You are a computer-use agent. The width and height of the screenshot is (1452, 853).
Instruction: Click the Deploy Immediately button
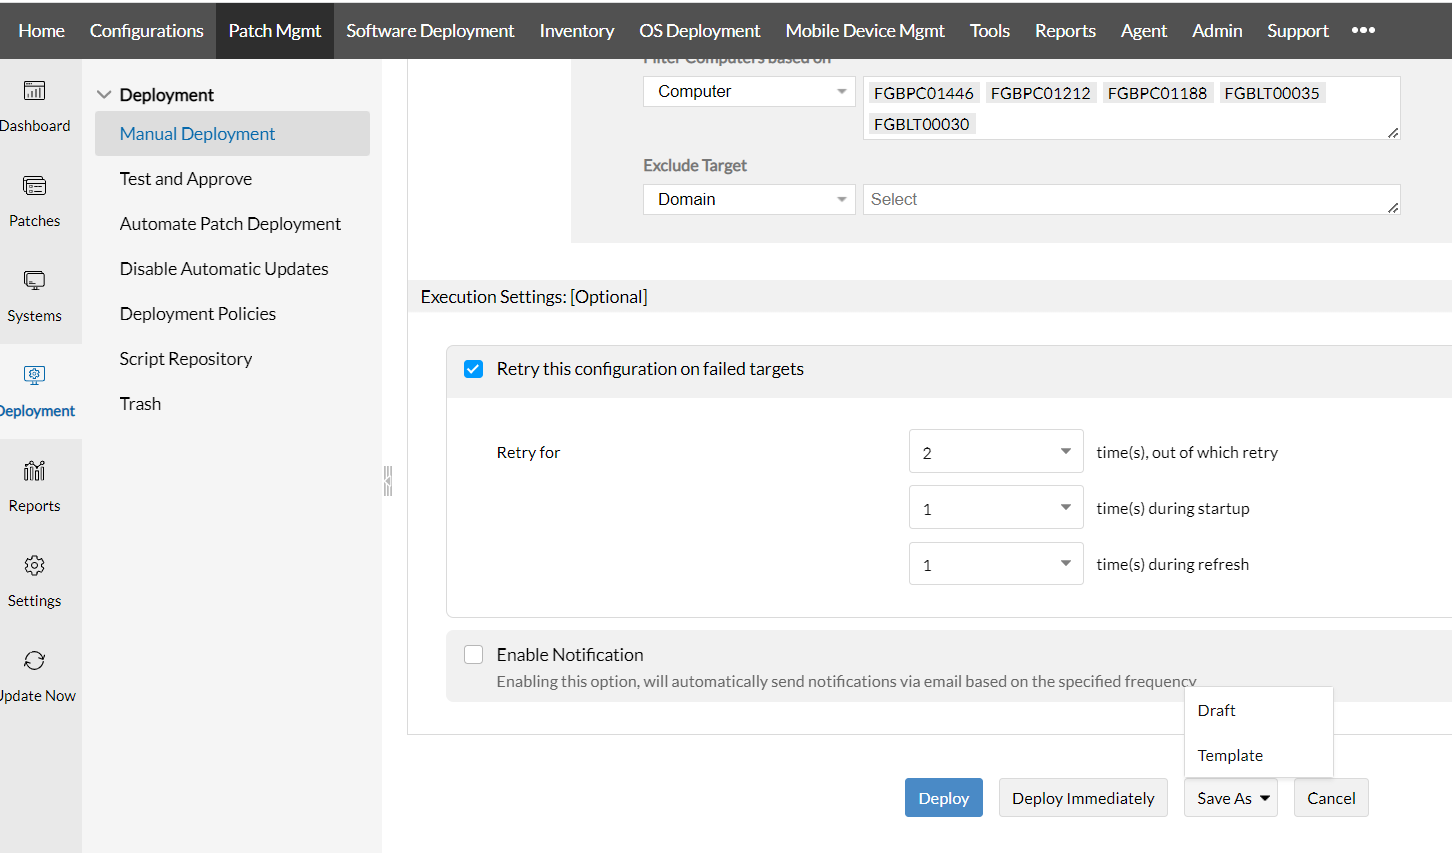[1083, 798]
